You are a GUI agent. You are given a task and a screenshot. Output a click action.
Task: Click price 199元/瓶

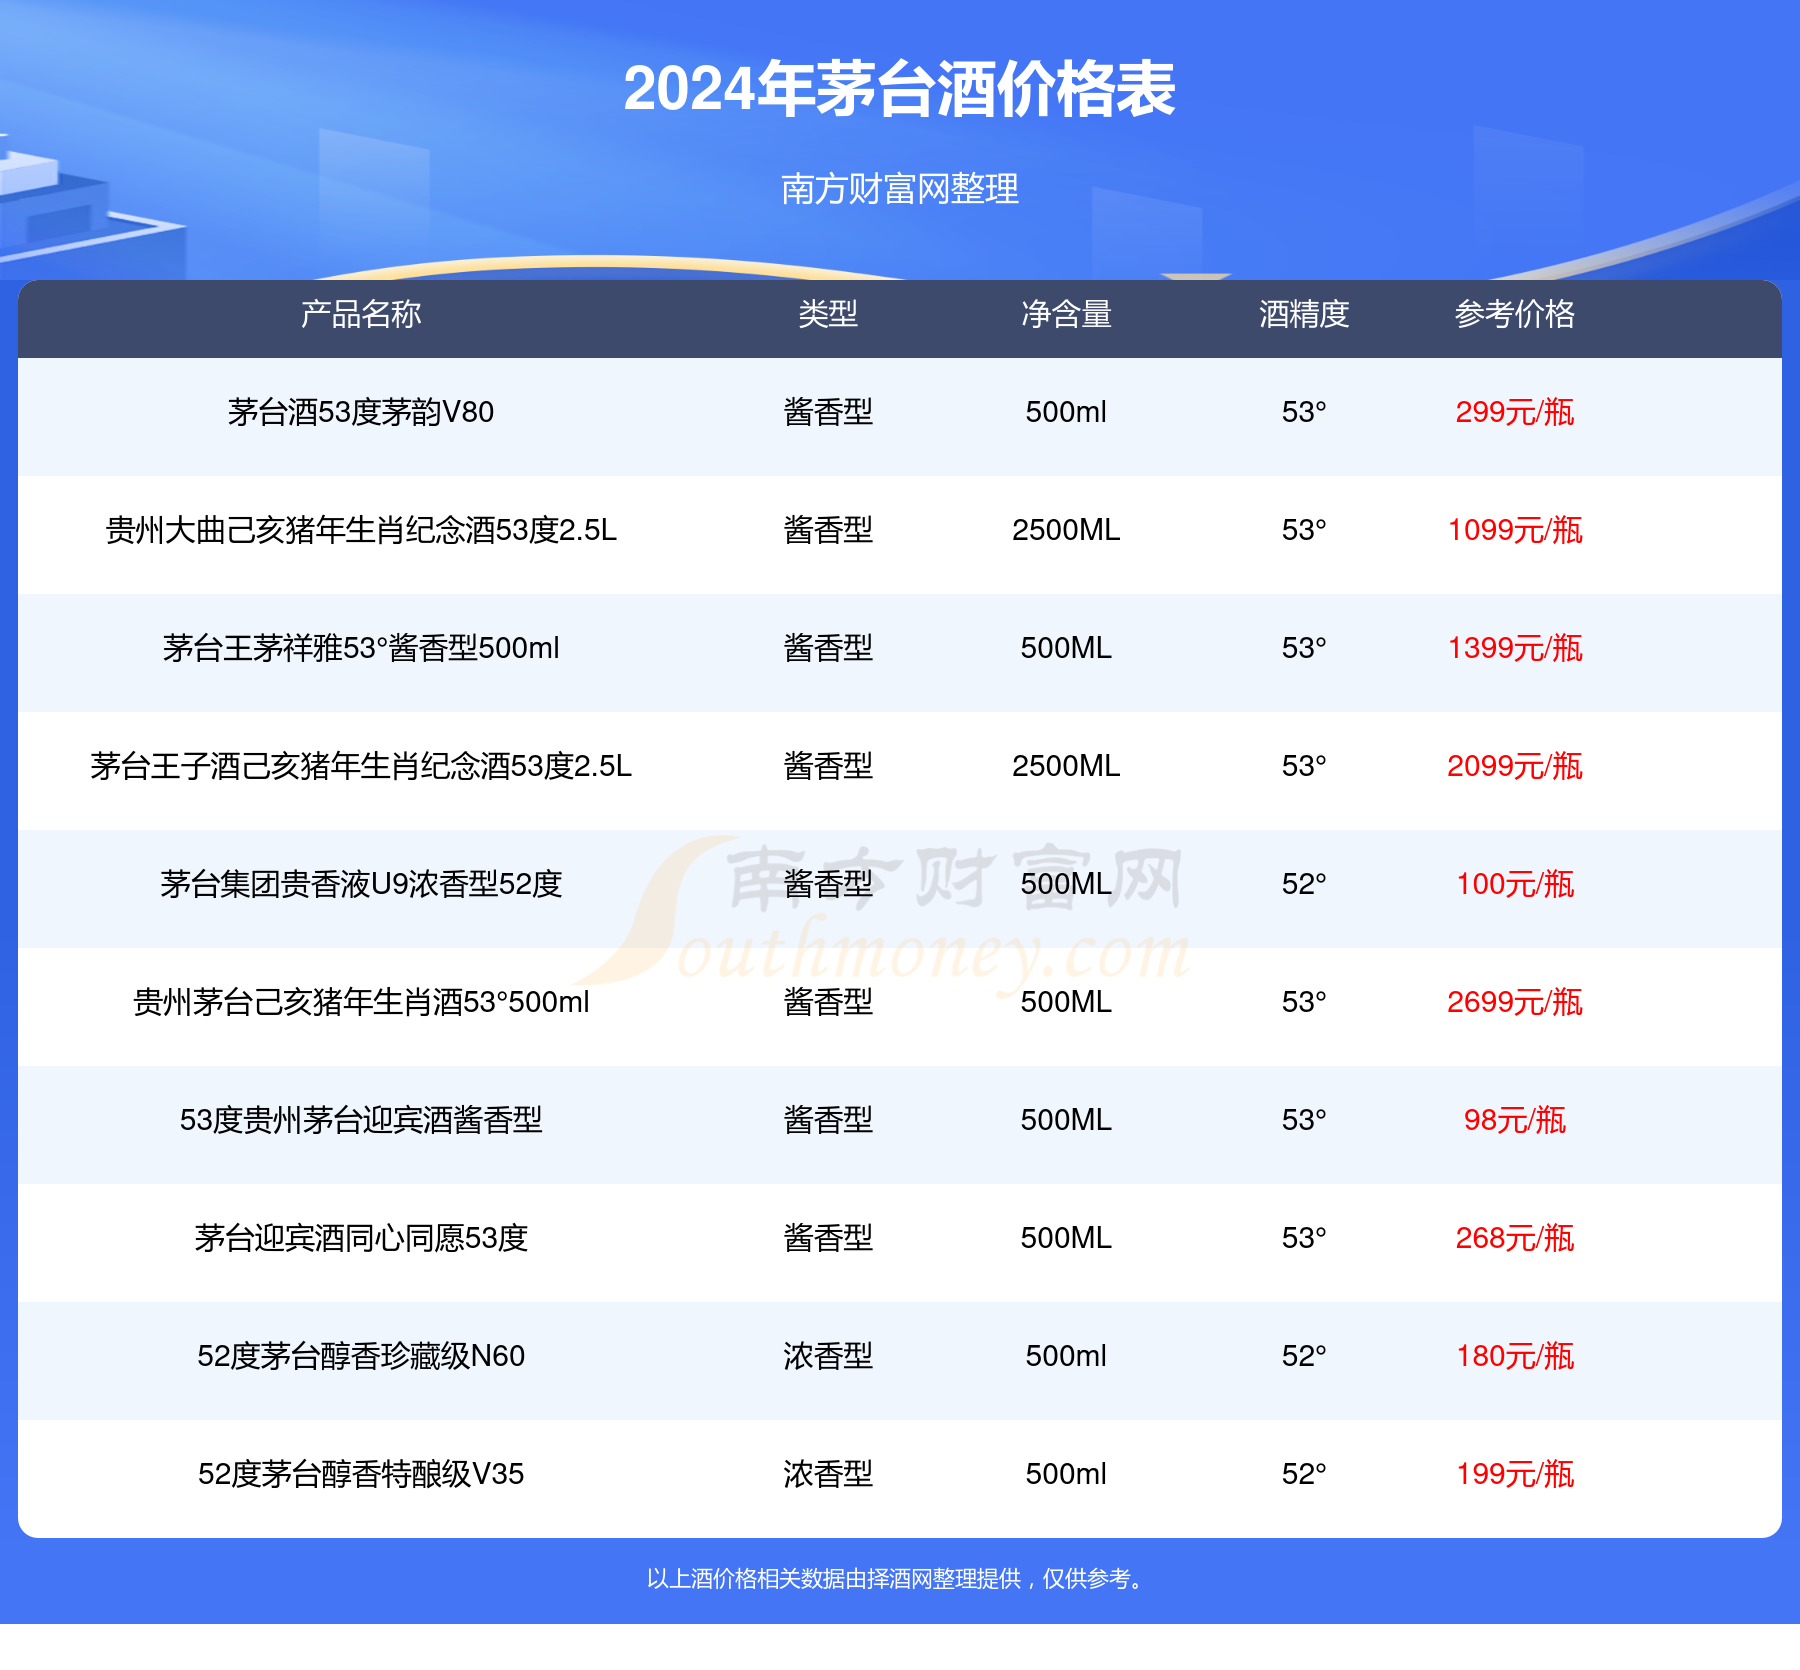(1515, 1474)
